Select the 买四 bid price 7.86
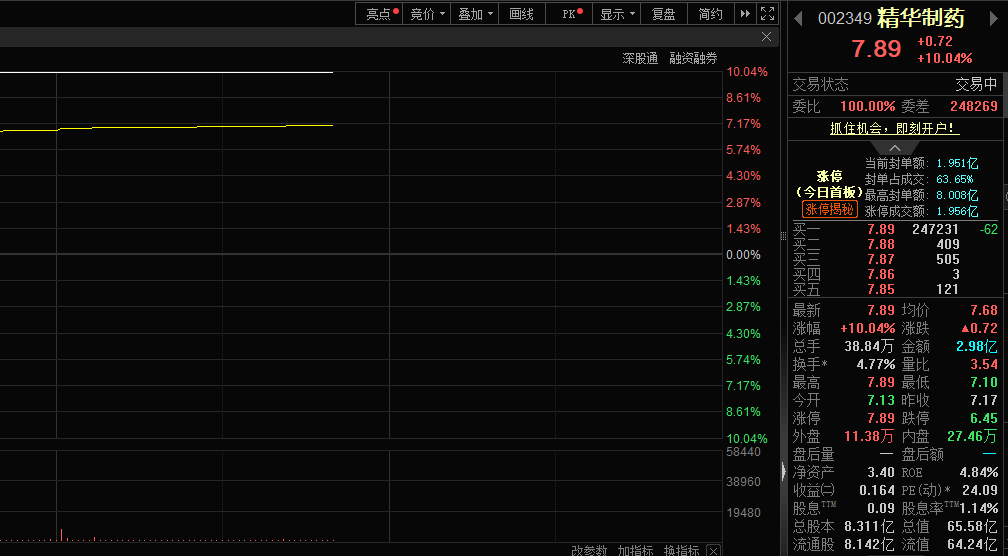The width and height of the screenshot is (1008, 556). click(881, 274)
